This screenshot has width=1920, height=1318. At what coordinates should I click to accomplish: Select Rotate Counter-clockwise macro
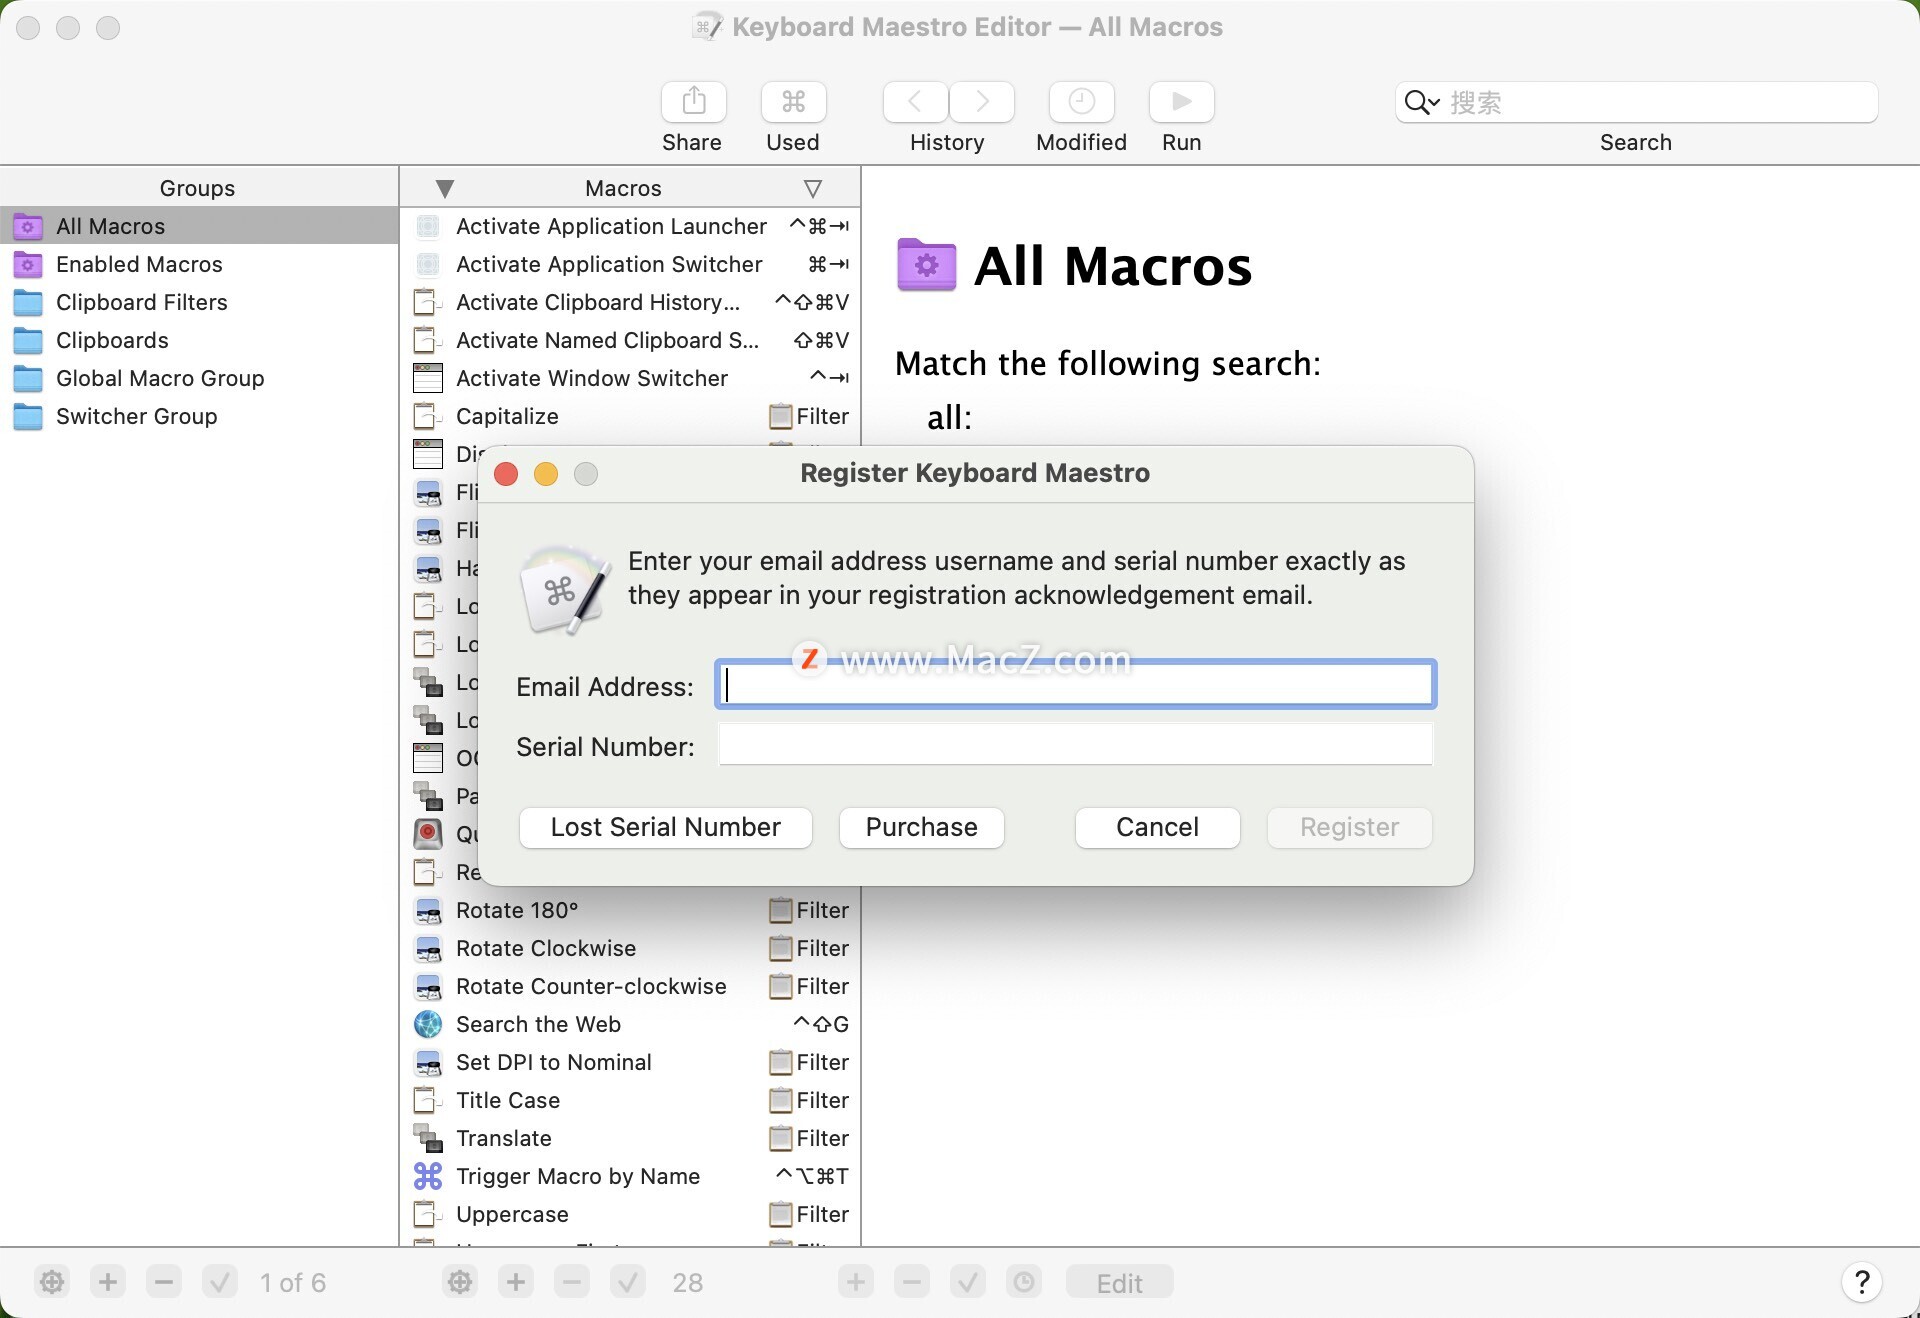(630, 986)
